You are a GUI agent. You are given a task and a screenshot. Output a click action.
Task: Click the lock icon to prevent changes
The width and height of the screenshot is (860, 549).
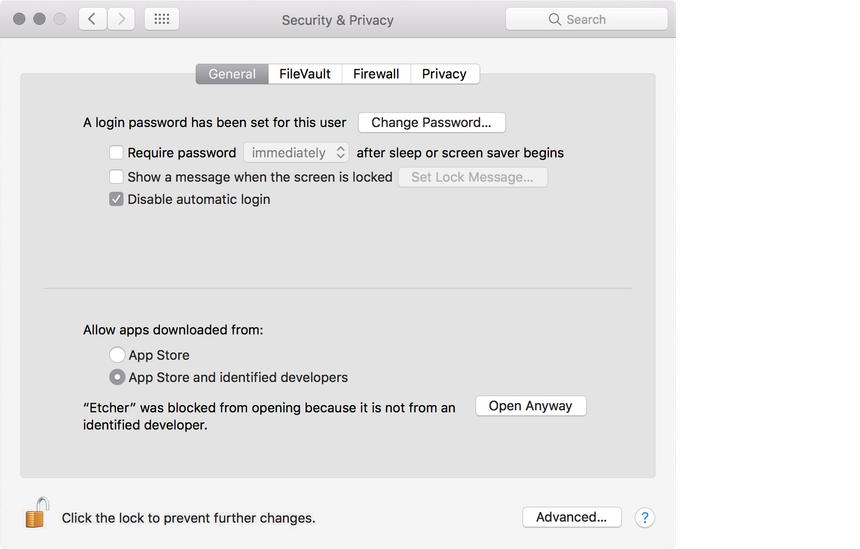37,514
